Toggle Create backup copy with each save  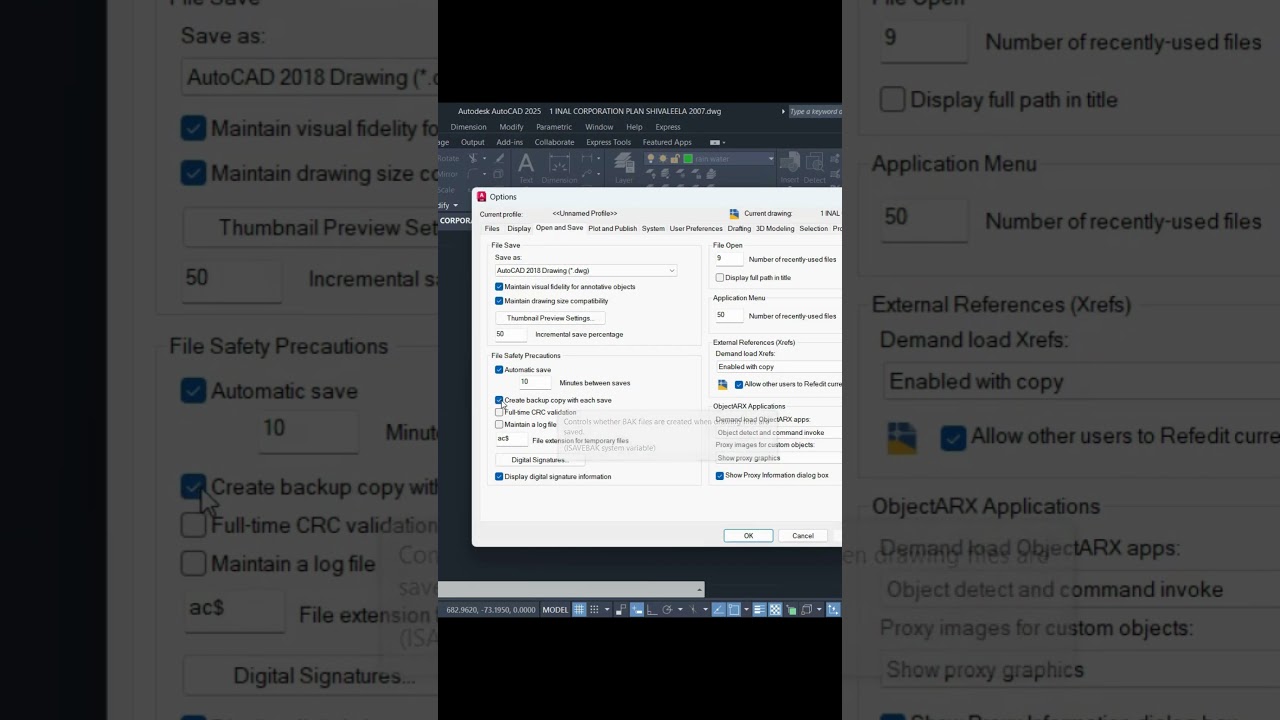pyautogui.click(x=499, y=400)
